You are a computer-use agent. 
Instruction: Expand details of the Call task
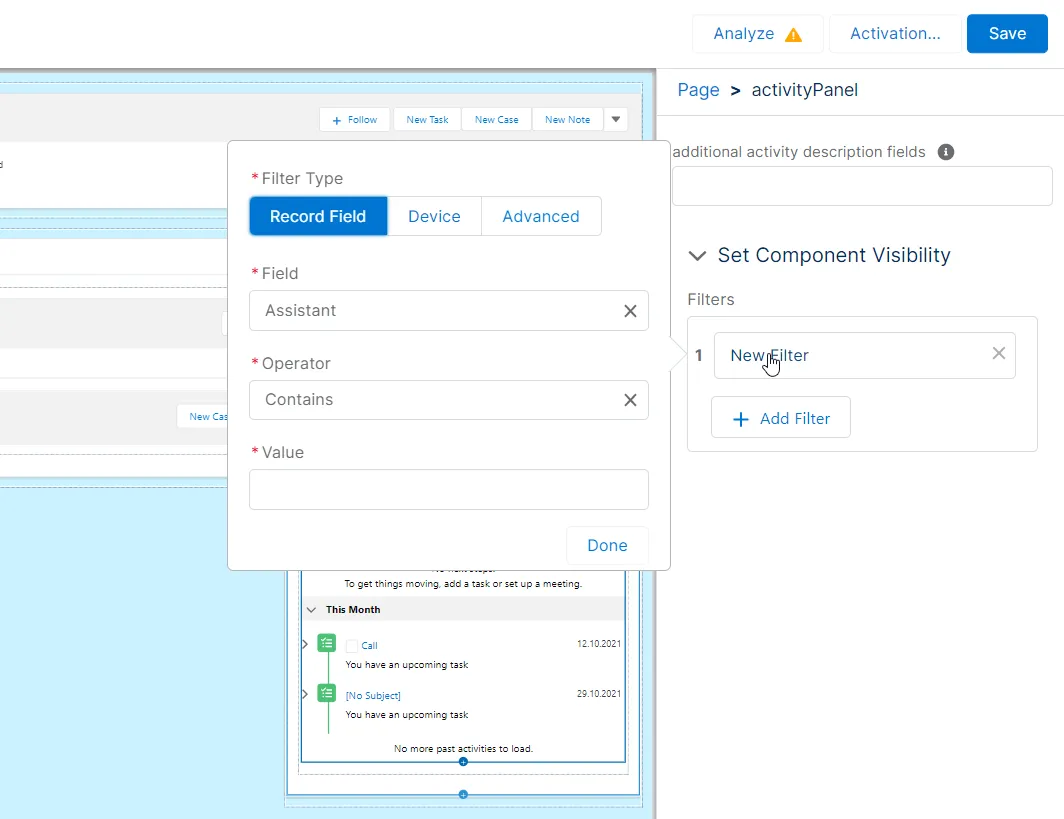point(304,643)
